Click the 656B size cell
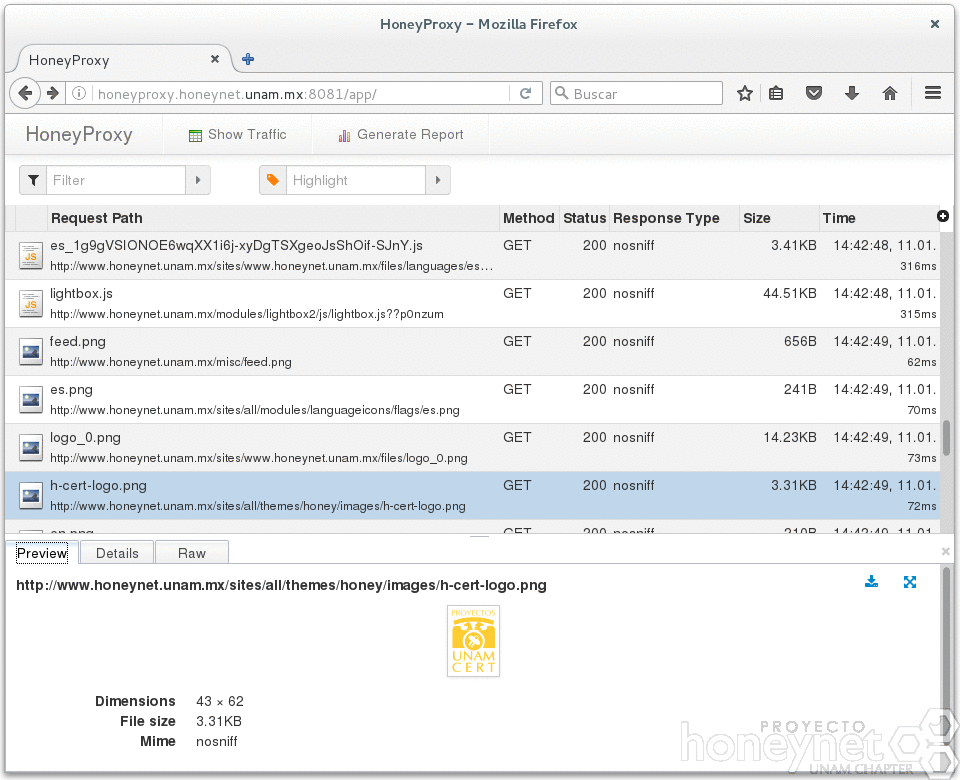This screenshot has width=960, height=780. [x=800, y=341]
